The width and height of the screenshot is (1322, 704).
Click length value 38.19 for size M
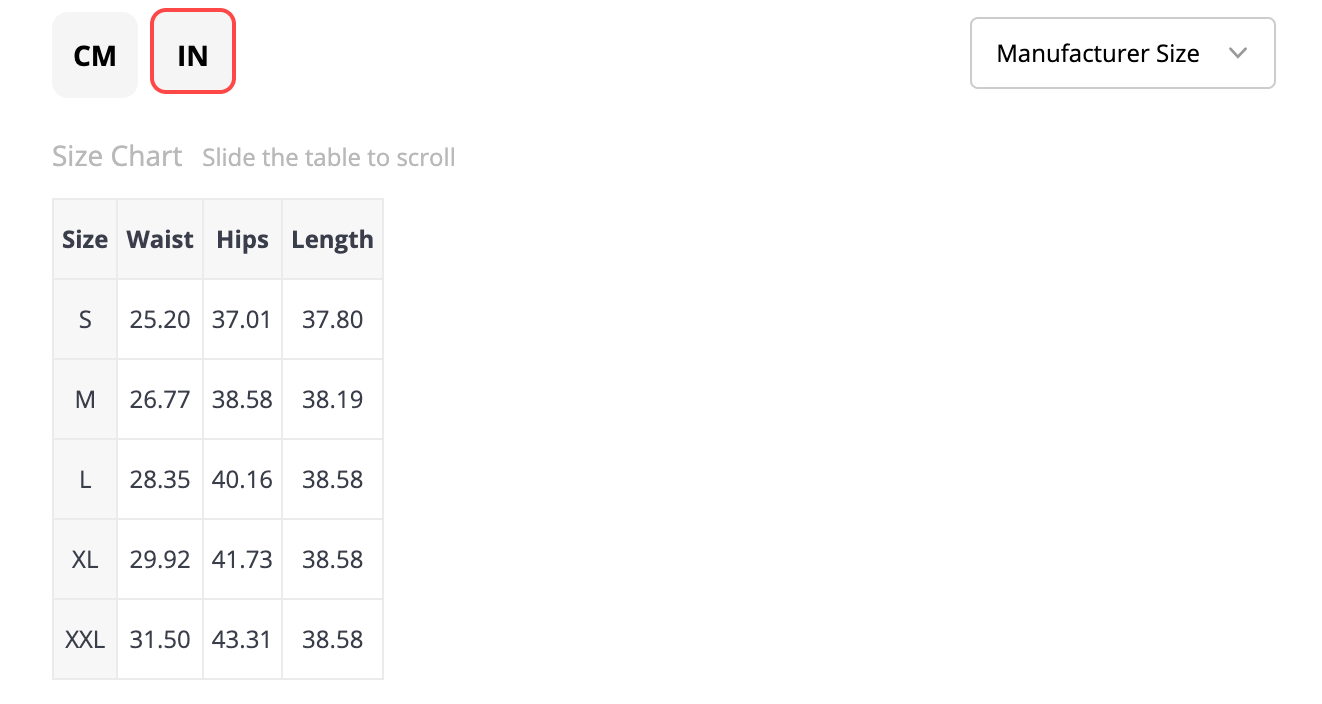click(333, 400)
